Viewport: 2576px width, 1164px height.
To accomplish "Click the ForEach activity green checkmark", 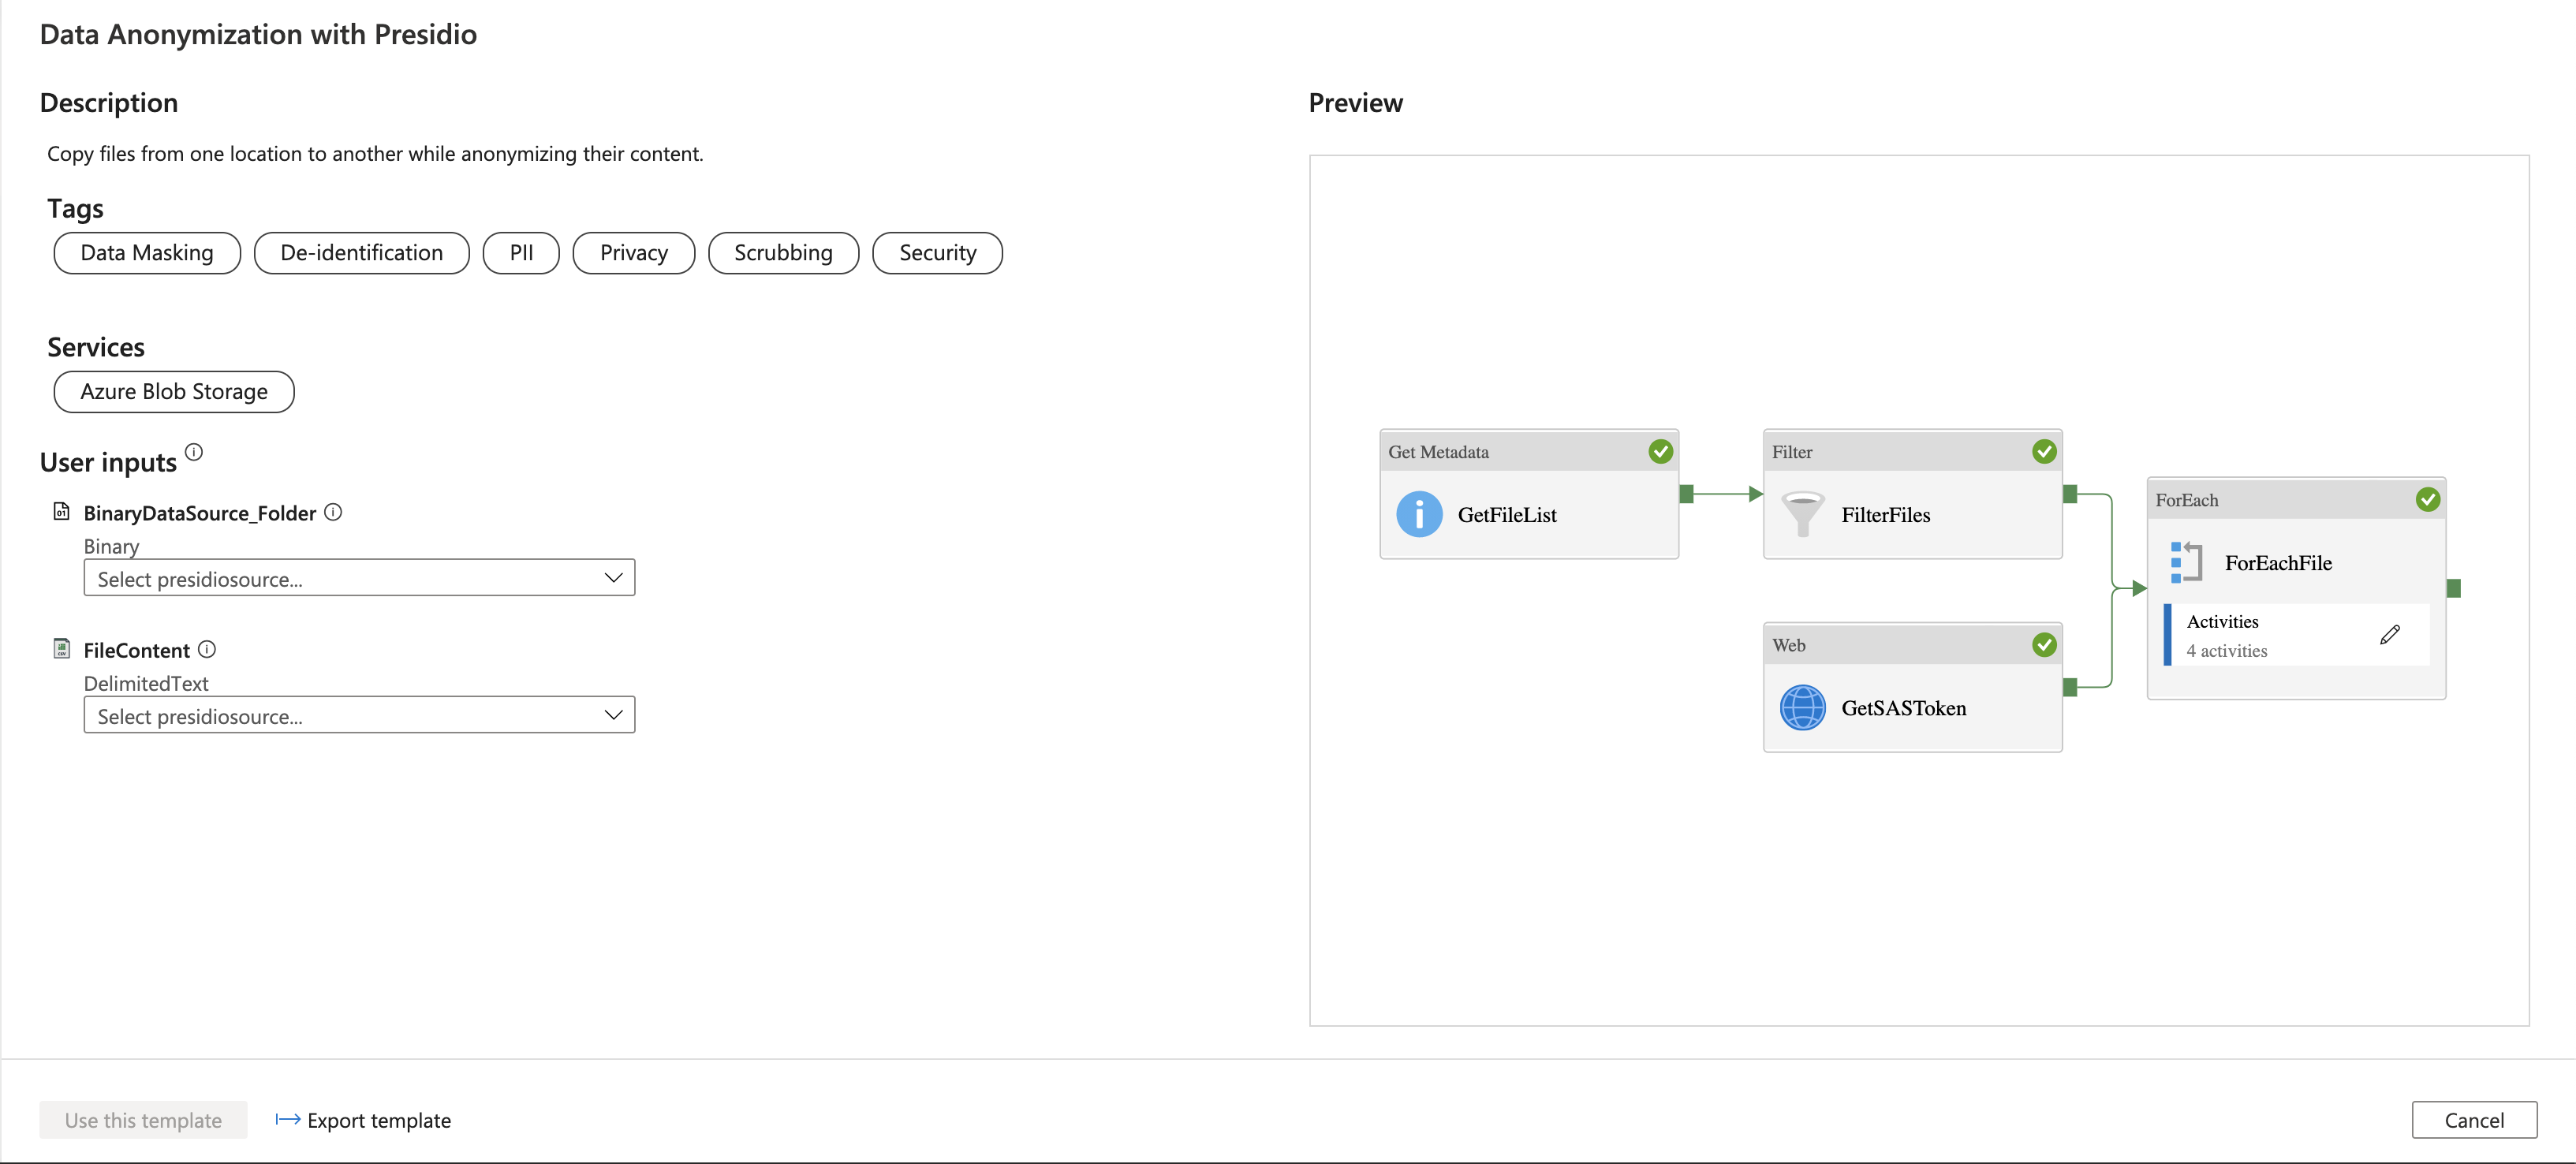I will [2427, 500].
